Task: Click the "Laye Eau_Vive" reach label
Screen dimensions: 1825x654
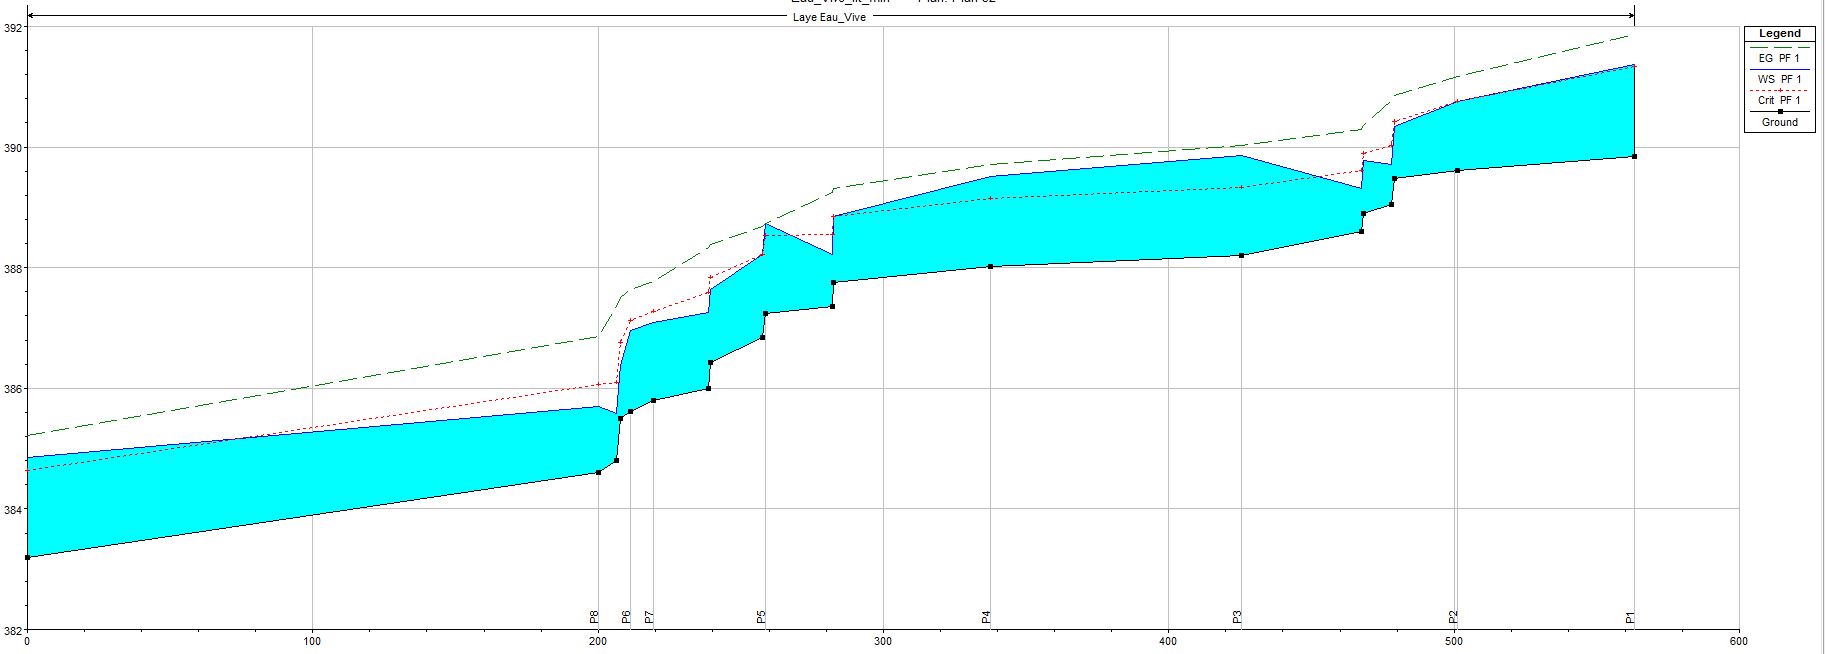Action: point(829,17)
